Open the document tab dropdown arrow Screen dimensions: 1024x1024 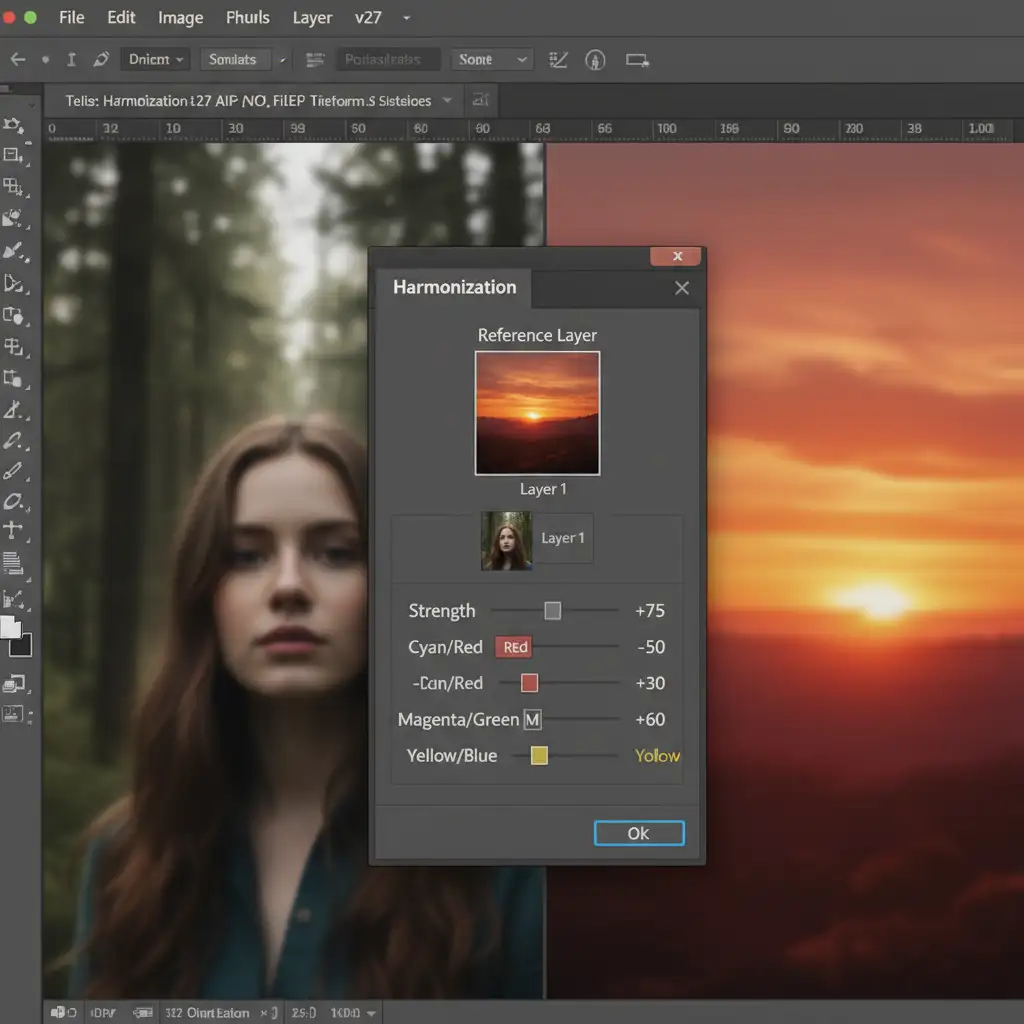click(x=446, y=100)
